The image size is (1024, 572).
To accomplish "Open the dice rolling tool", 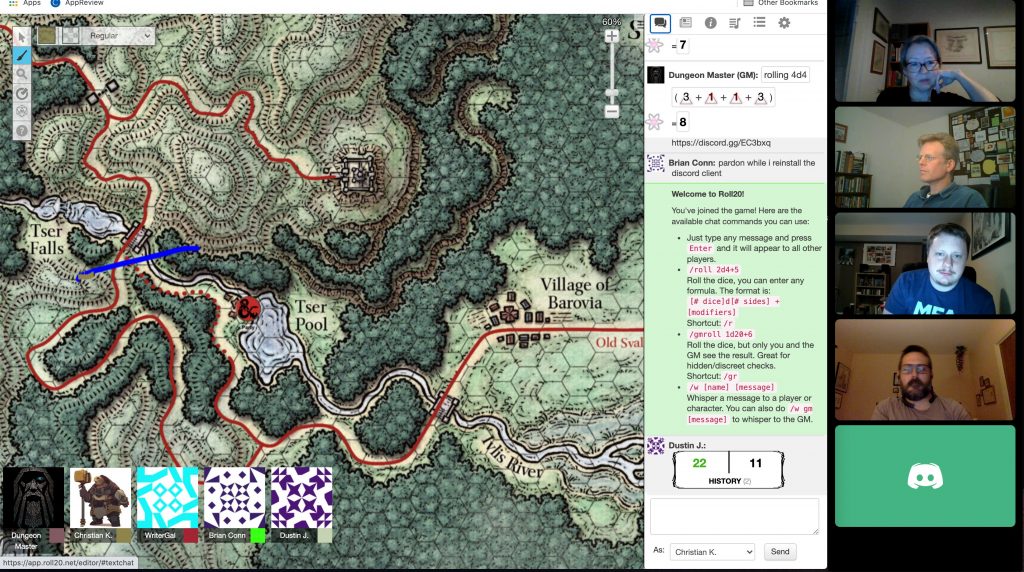I will (x=22, y=111).
